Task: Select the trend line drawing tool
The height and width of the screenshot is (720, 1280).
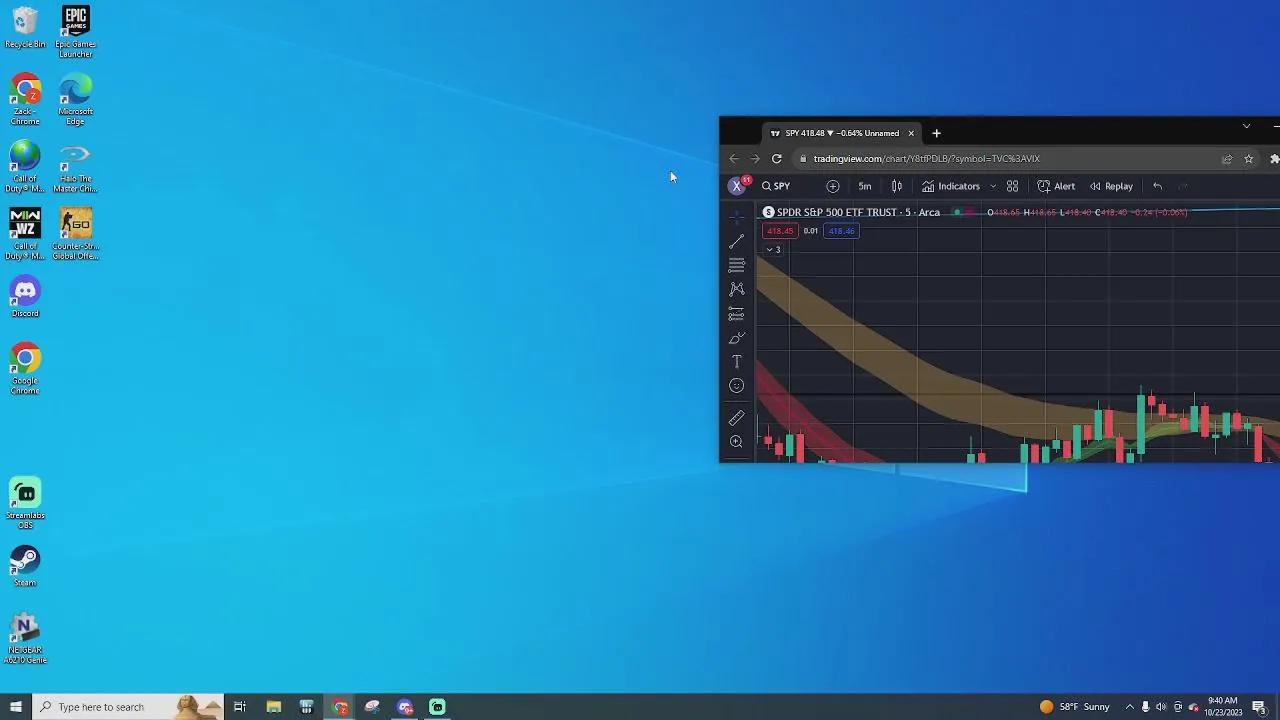Action: point(737,242)
